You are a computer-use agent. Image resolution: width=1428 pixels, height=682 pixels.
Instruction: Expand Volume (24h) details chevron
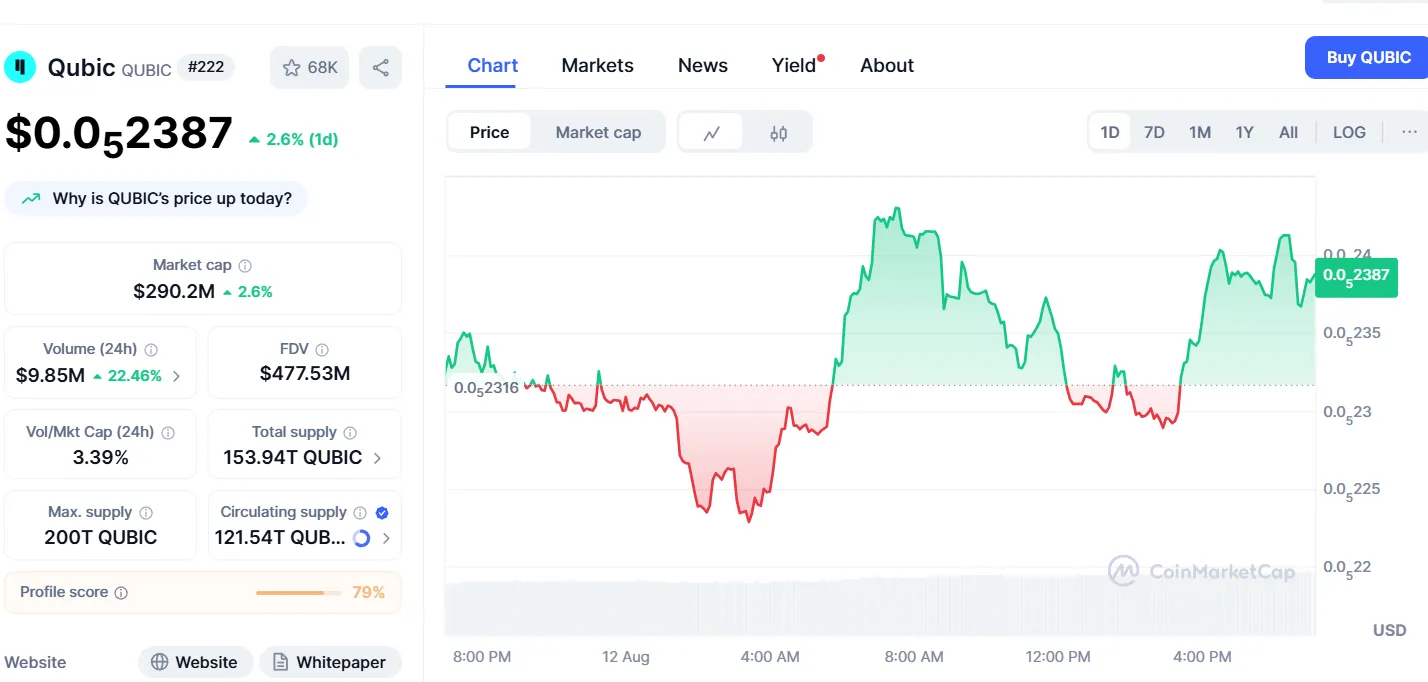(x=177, y=377)
